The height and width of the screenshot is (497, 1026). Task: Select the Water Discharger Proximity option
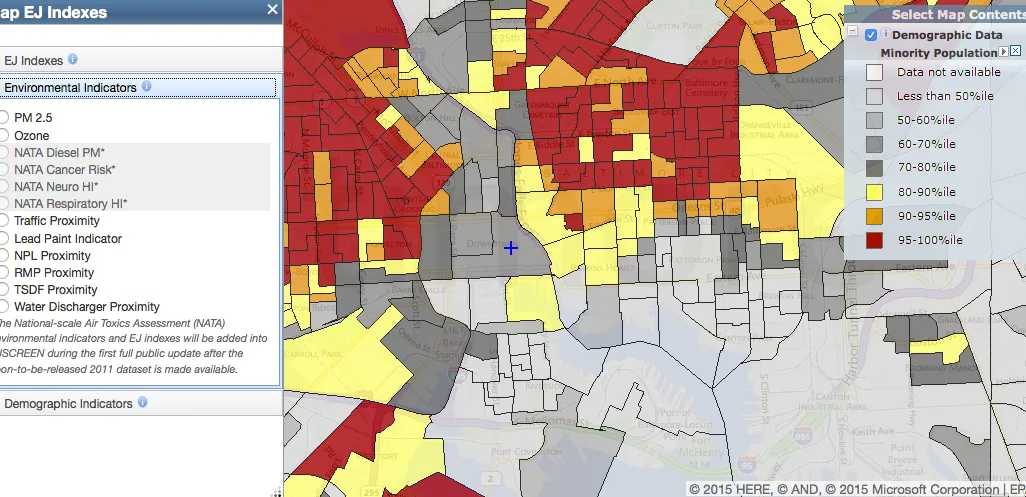[x=4, y=307]
